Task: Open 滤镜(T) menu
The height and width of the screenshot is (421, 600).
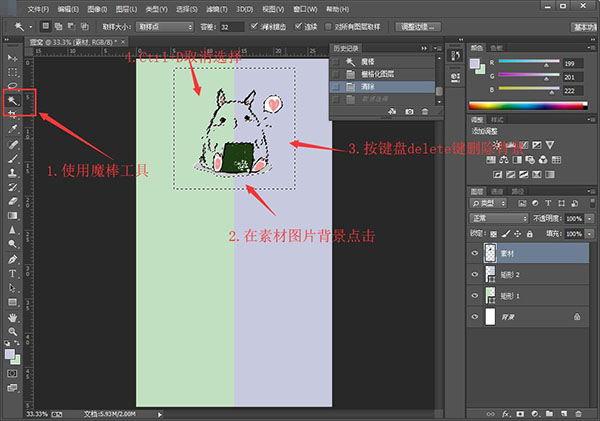Action: point(217,9)
